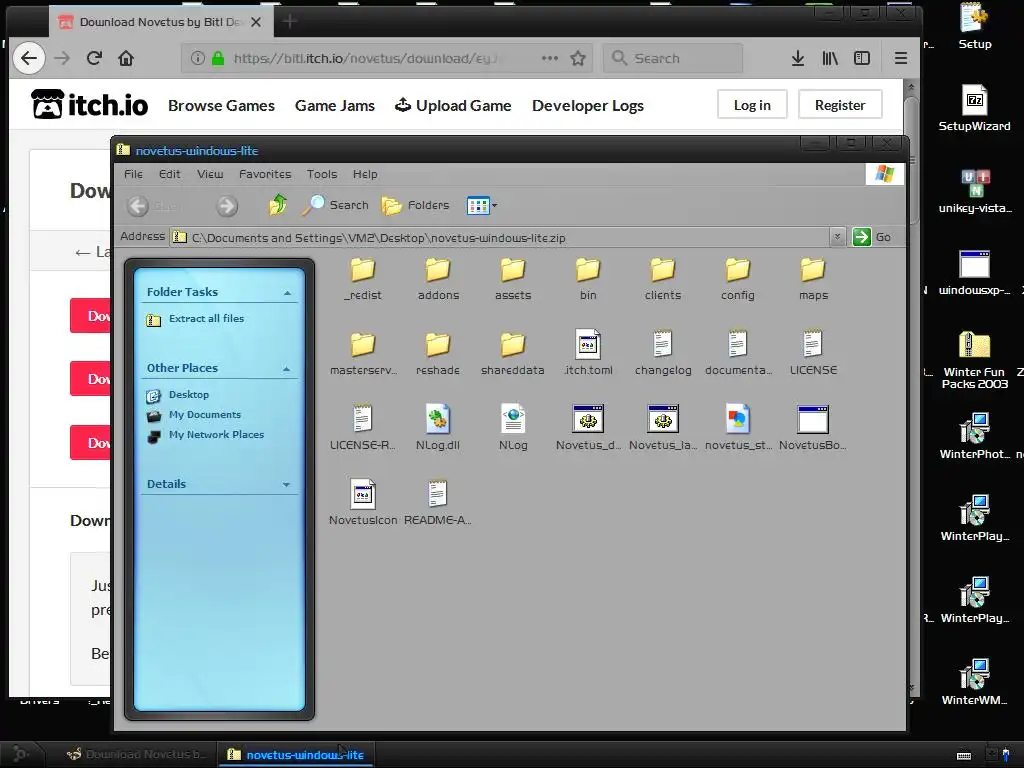Viewport: 1024px width, 768px height.
Task: Toggle the Folders pane button
Action: point(415,205)
